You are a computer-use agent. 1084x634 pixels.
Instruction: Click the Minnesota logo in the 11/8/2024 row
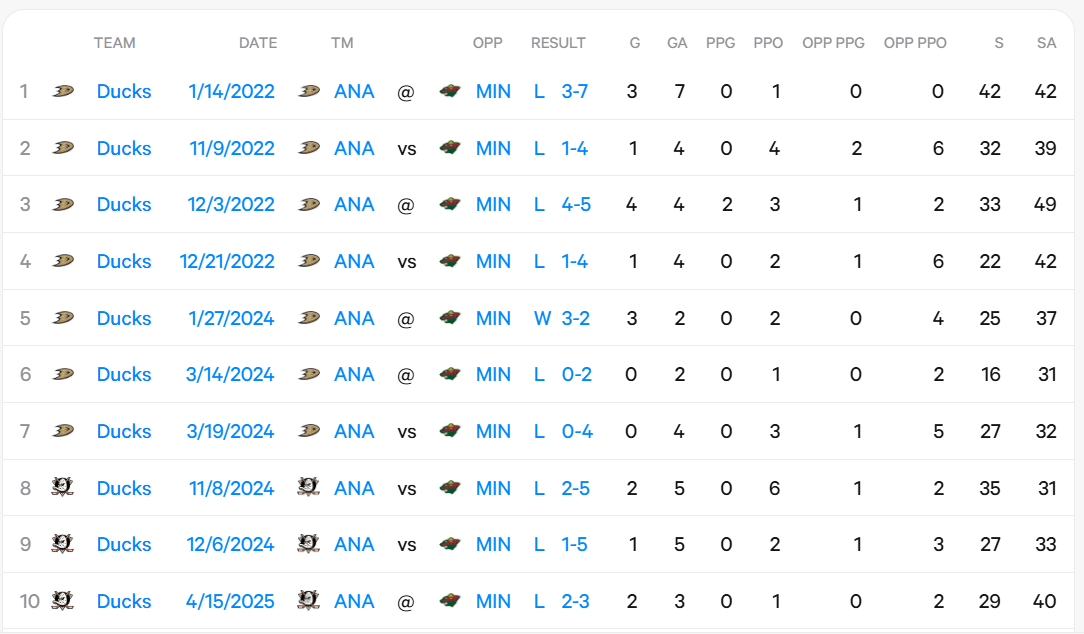tap(452, 488)
